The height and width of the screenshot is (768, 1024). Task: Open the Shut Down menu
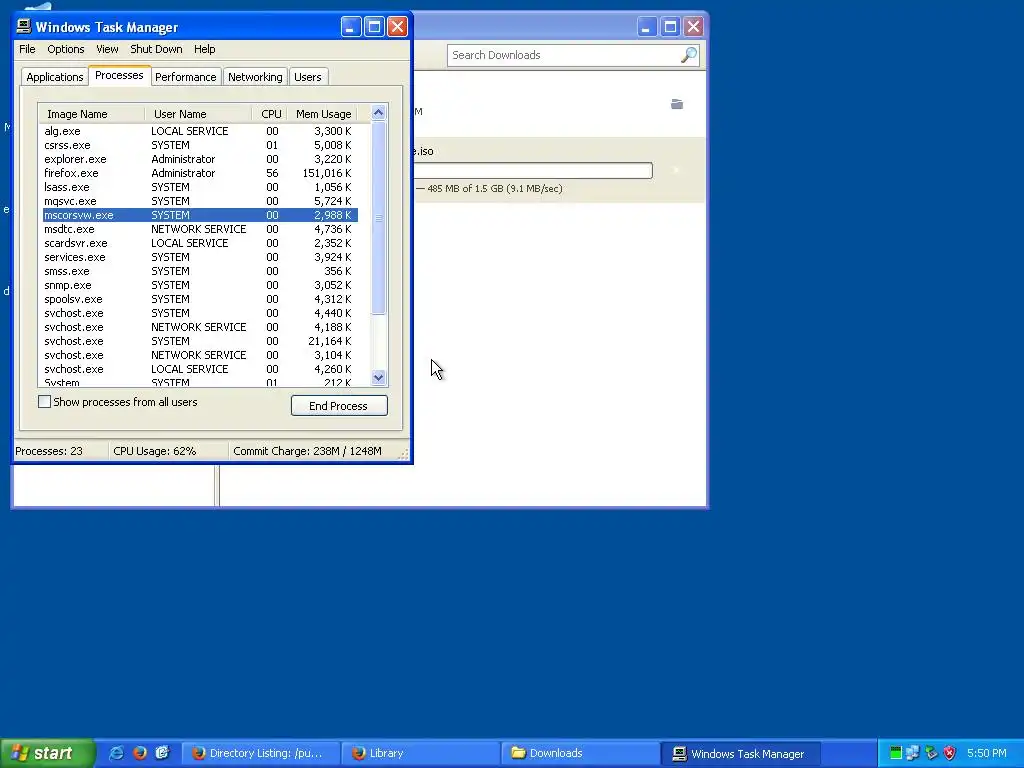tap(156, 49)
